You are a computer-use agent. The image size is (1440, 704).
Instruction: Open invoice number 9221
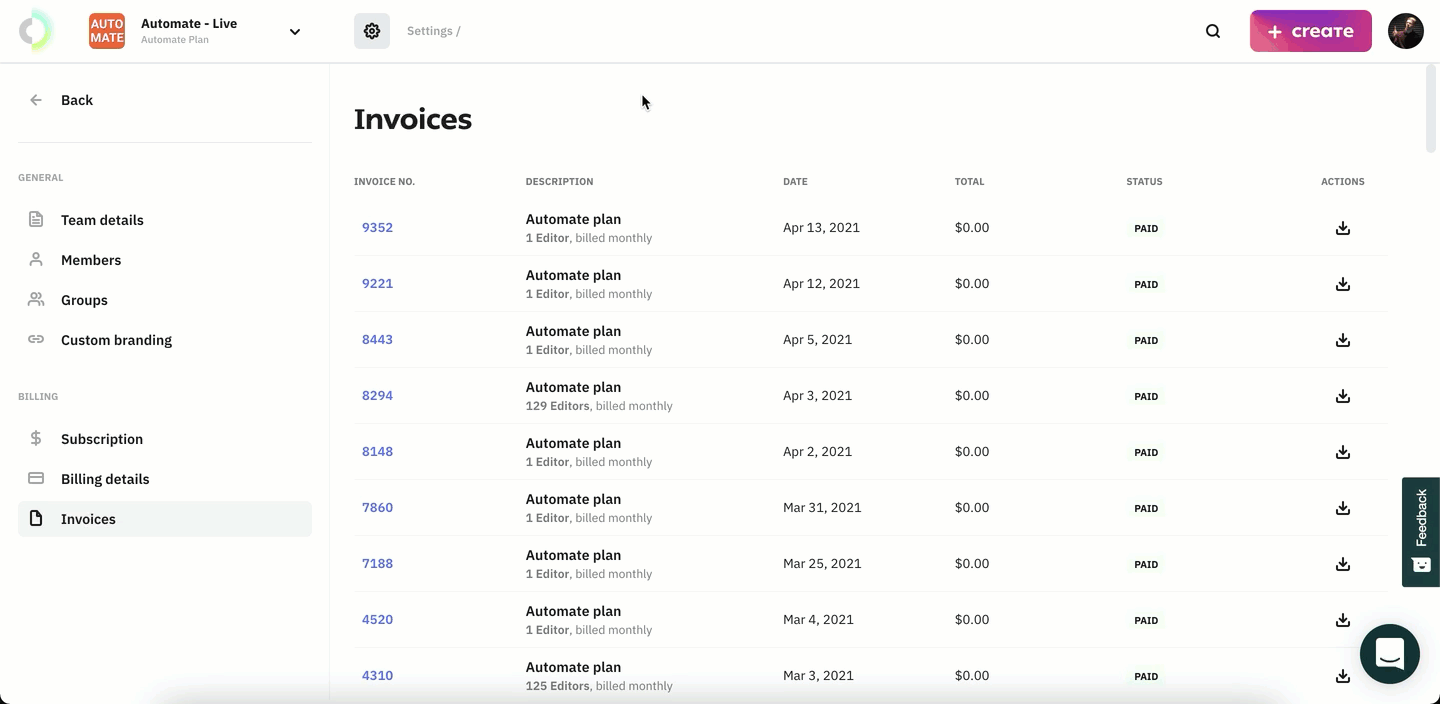(377, 284)
